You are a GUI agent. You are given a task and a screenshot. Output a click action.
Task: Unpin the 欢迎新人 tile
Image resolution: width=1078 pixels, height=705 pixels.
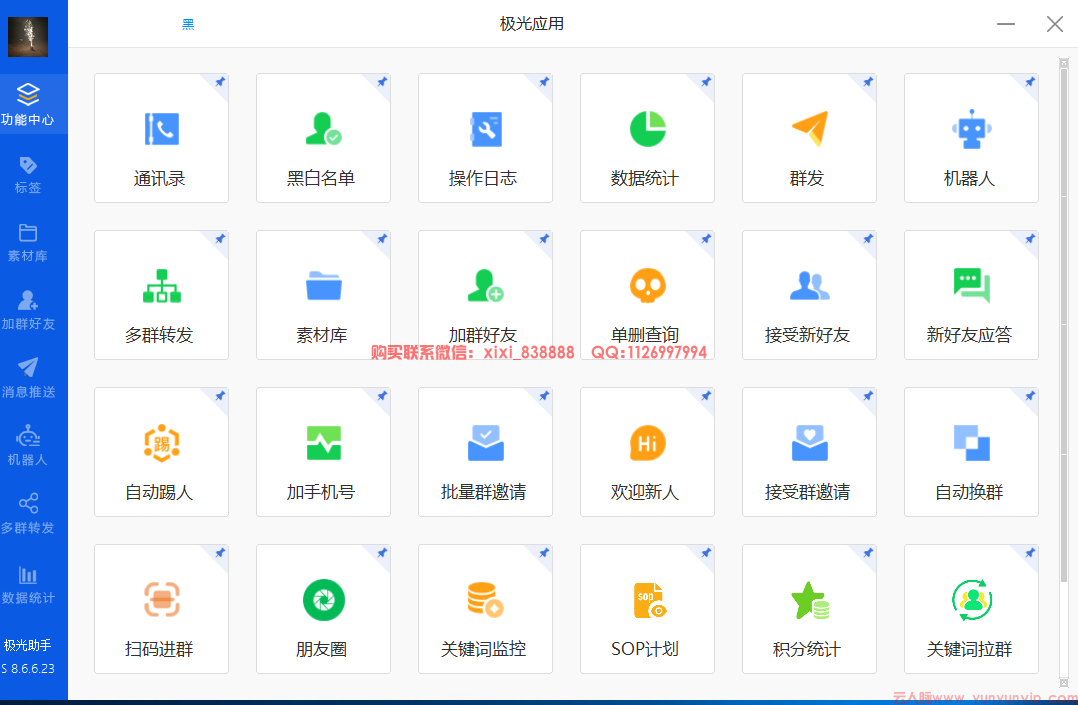click(x=706, y=396)
